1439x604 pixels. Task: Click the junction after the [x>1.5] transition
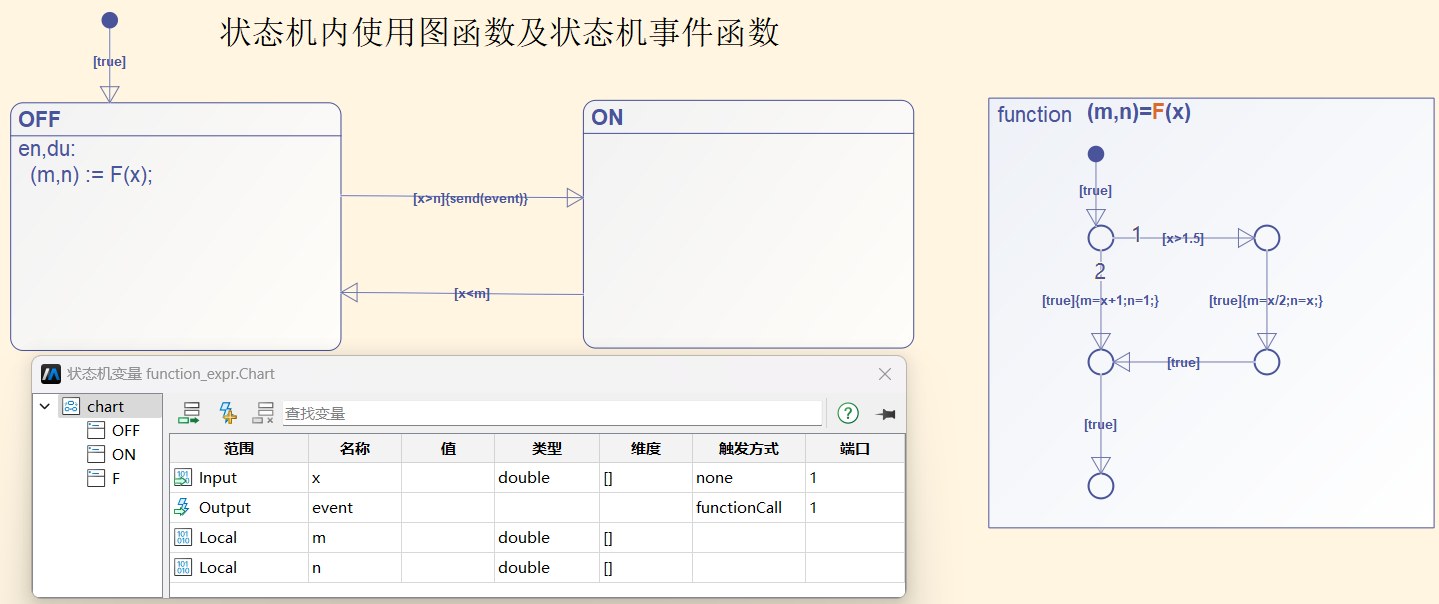1267,238
